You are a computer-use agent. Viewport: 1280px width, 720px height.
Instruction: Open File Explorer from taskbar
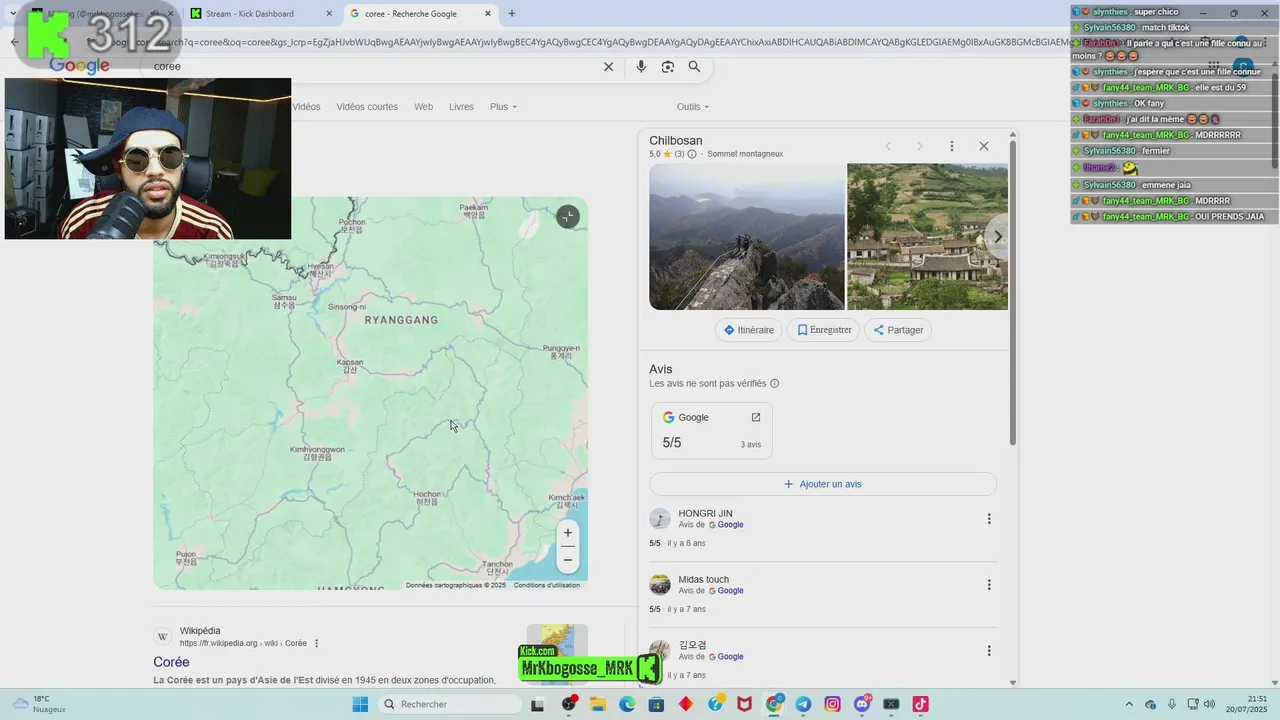point(598,704)
